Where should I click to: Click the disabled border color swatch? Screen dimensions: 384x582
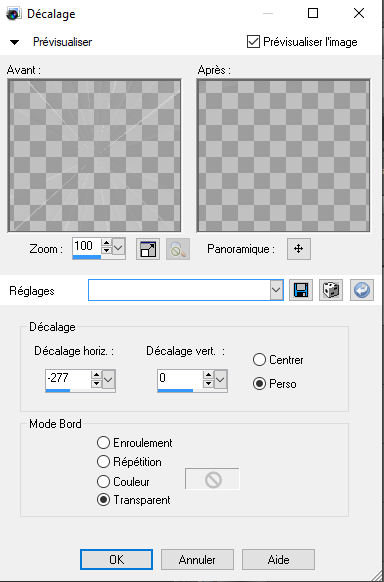[213, 480]
